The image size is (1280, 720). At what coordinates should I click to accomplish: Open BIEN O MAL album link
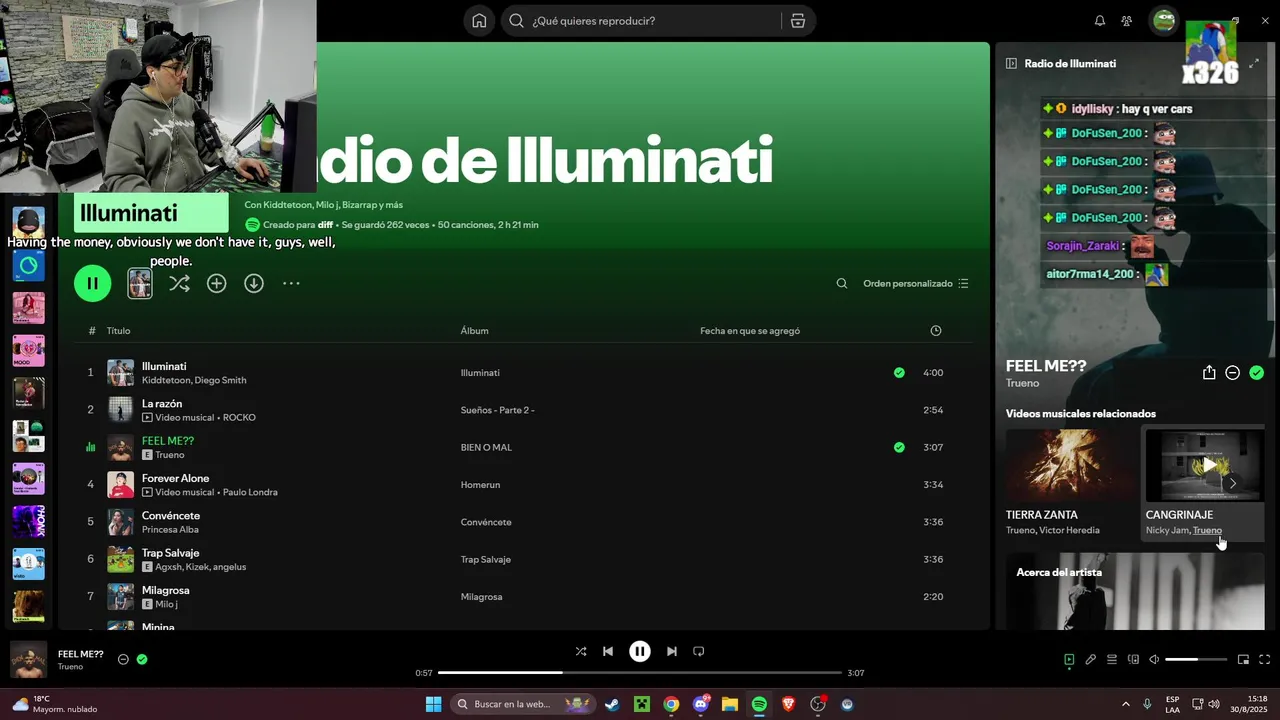point(486,448)
